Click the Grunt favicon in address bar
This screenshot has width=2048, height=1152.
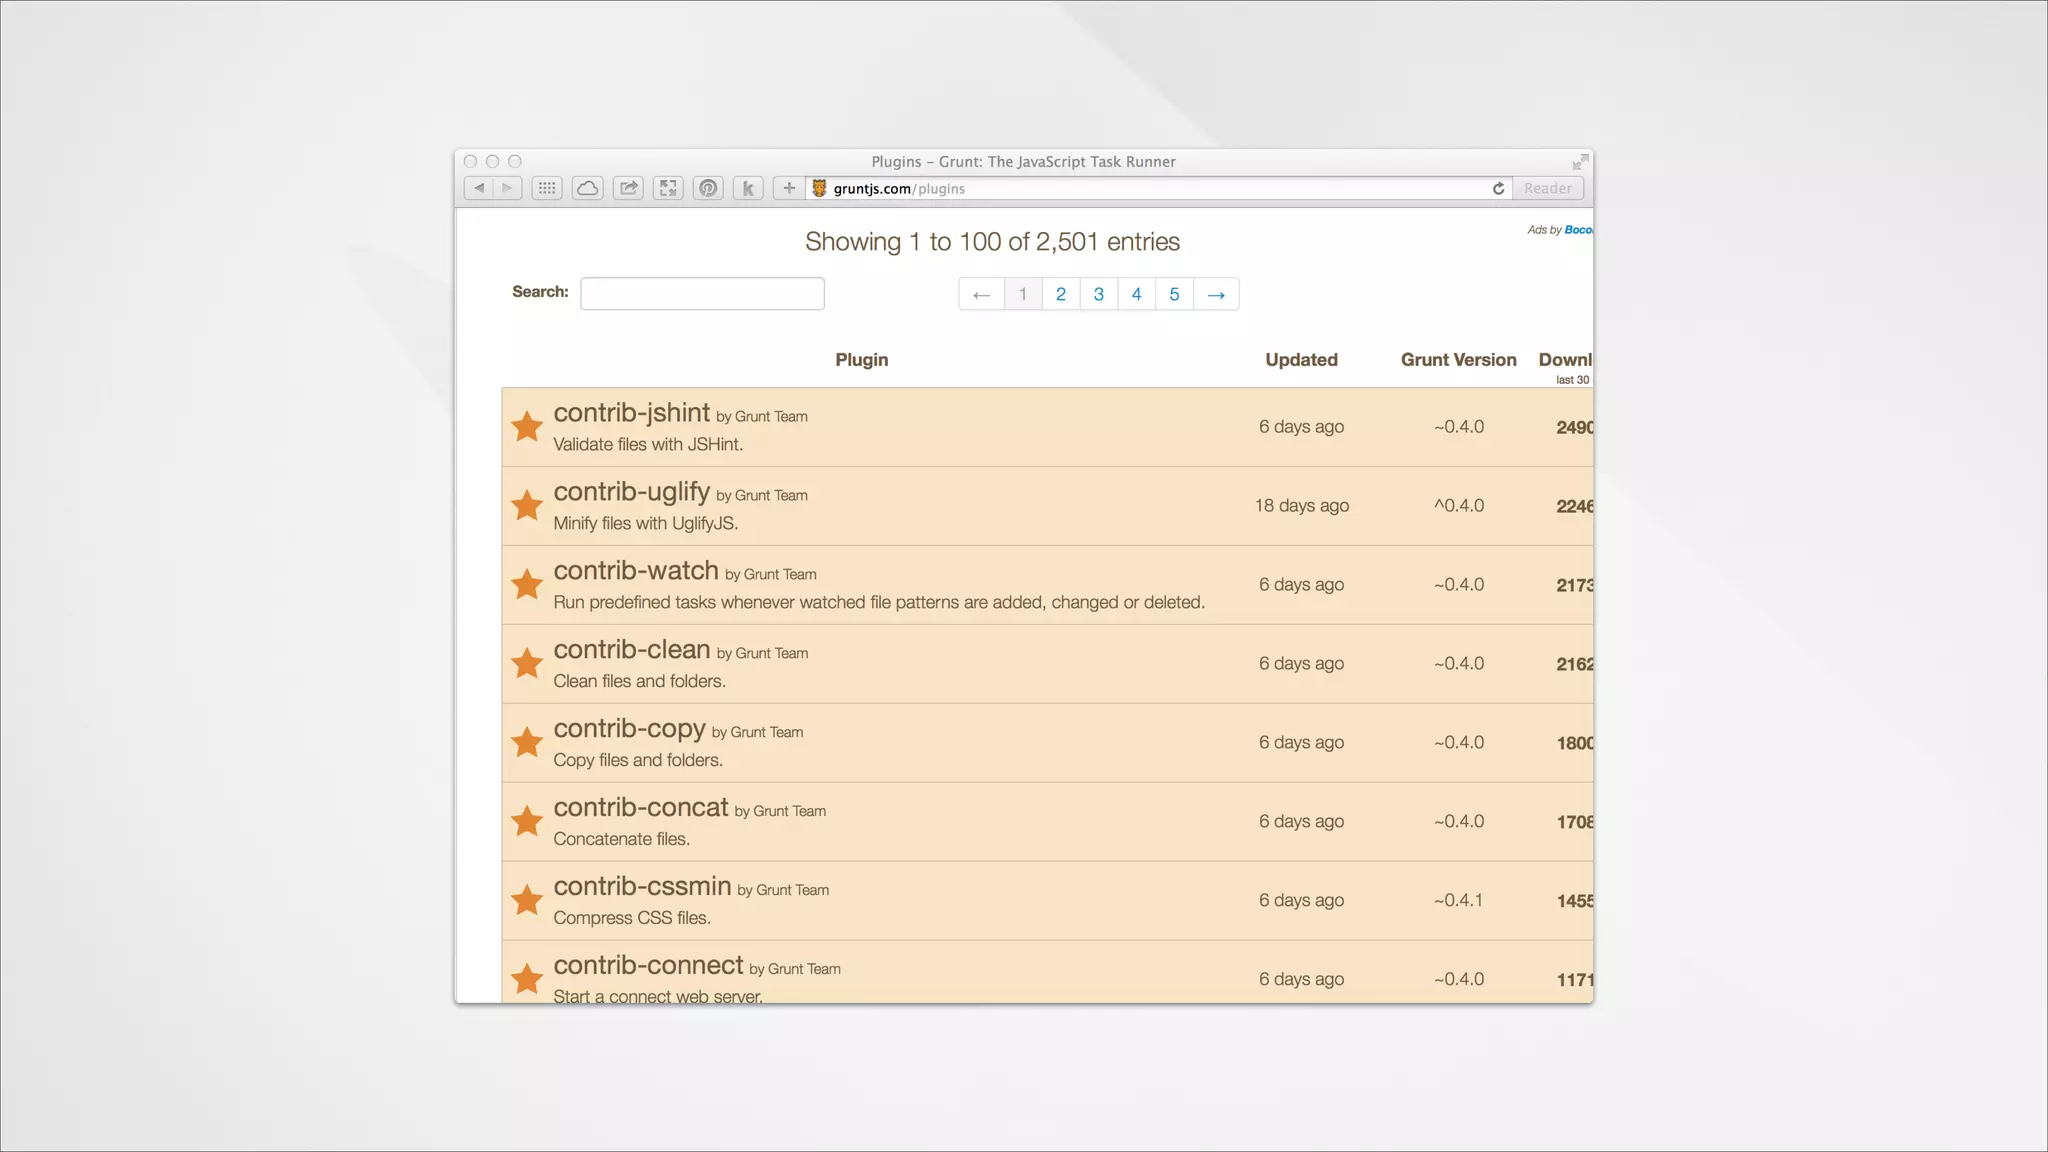tap(819, 188)
